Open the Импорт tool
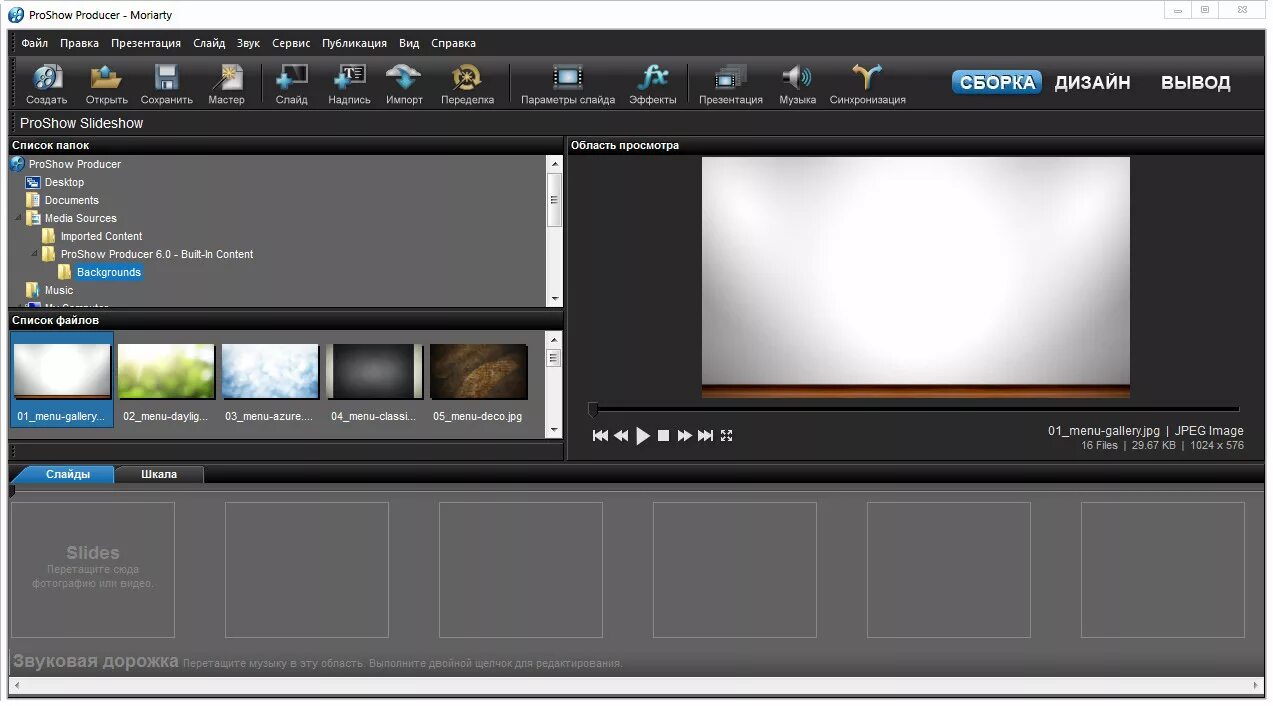Screen dimensions: 1273x706 (x=404, y=78)
